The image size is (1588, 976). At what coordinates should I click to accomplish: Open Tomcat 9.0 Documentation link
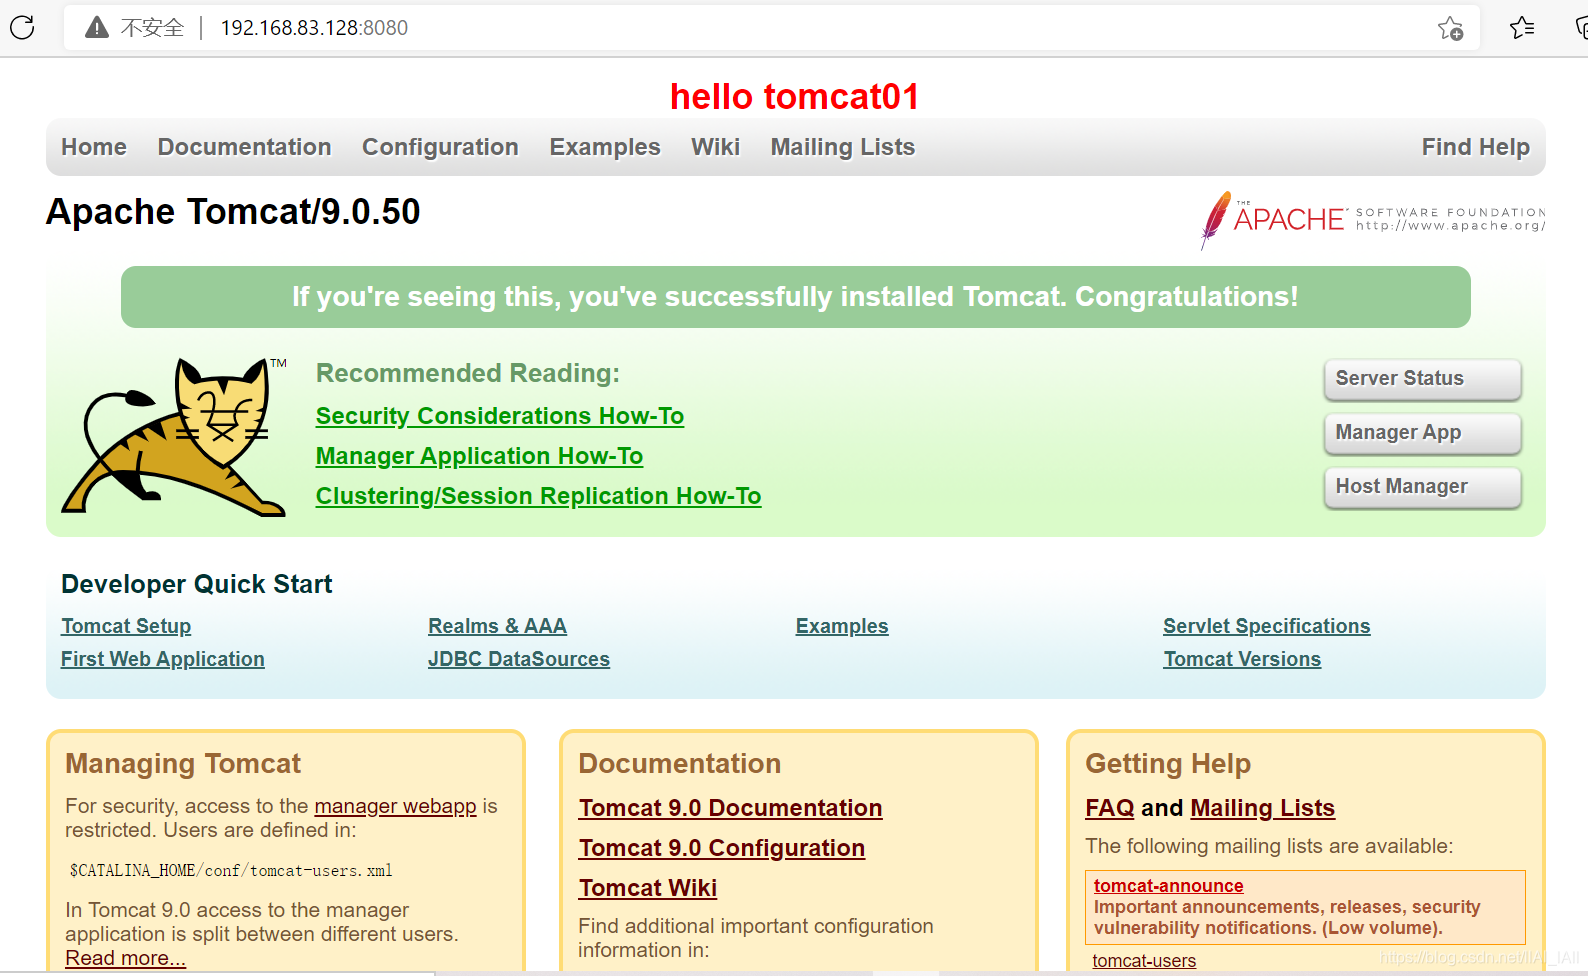click(730, 808)
